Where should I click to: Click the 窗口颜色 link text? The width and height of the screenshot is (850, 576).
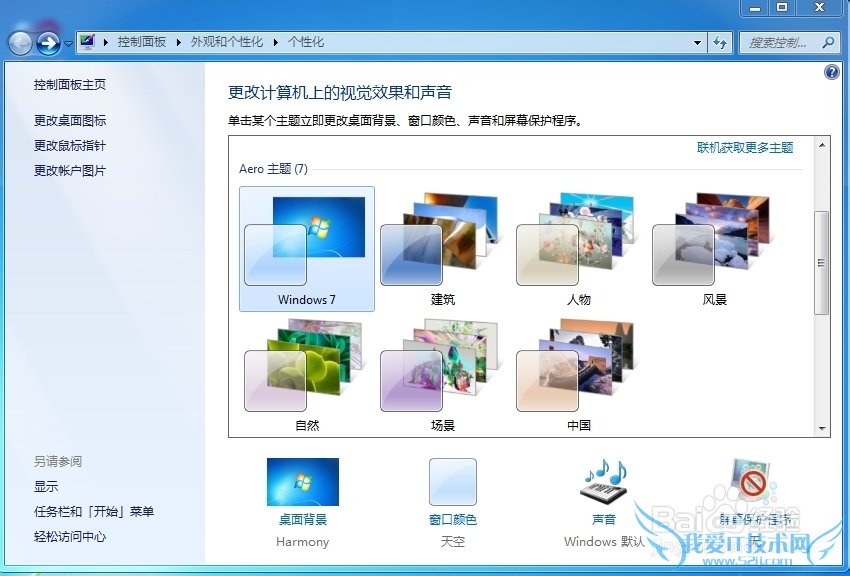point(453,520)
